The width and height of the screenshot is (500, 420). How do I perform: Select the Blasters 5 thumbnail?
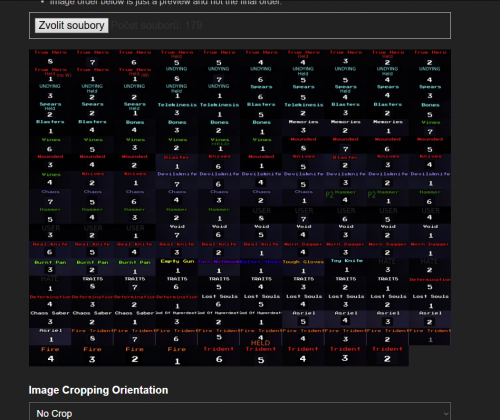click(261, 110)
